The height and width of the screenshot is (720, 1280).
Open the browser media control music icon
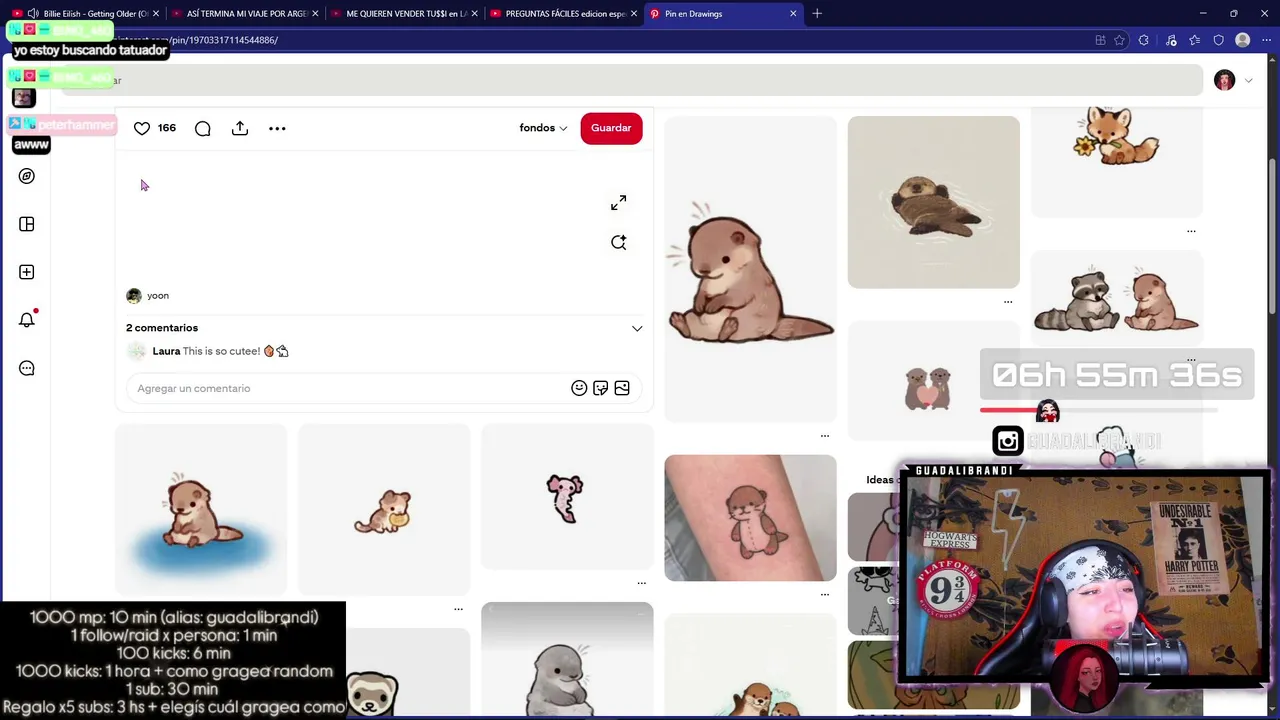[x=1171, y=40]
